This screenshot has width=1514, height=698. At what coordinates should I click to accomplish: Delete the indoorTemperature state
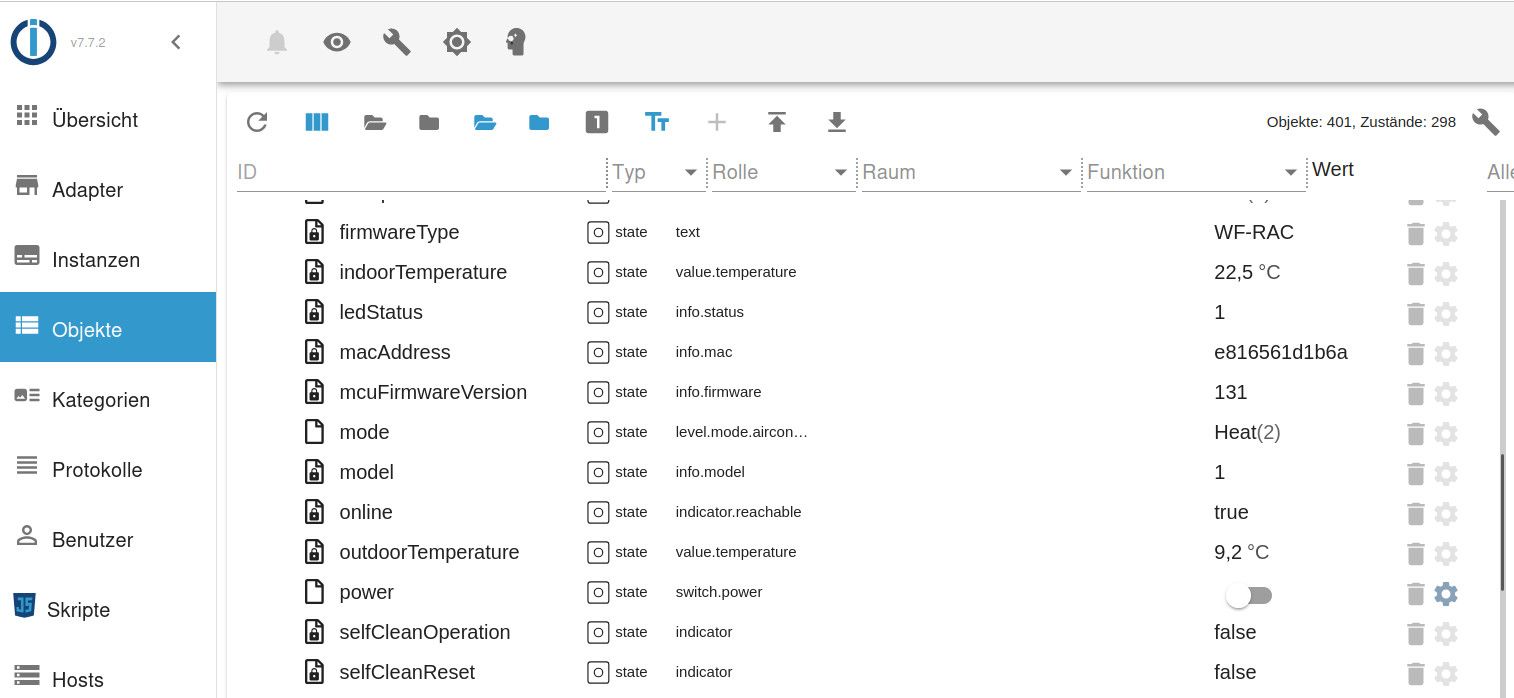coord(1415,274)
